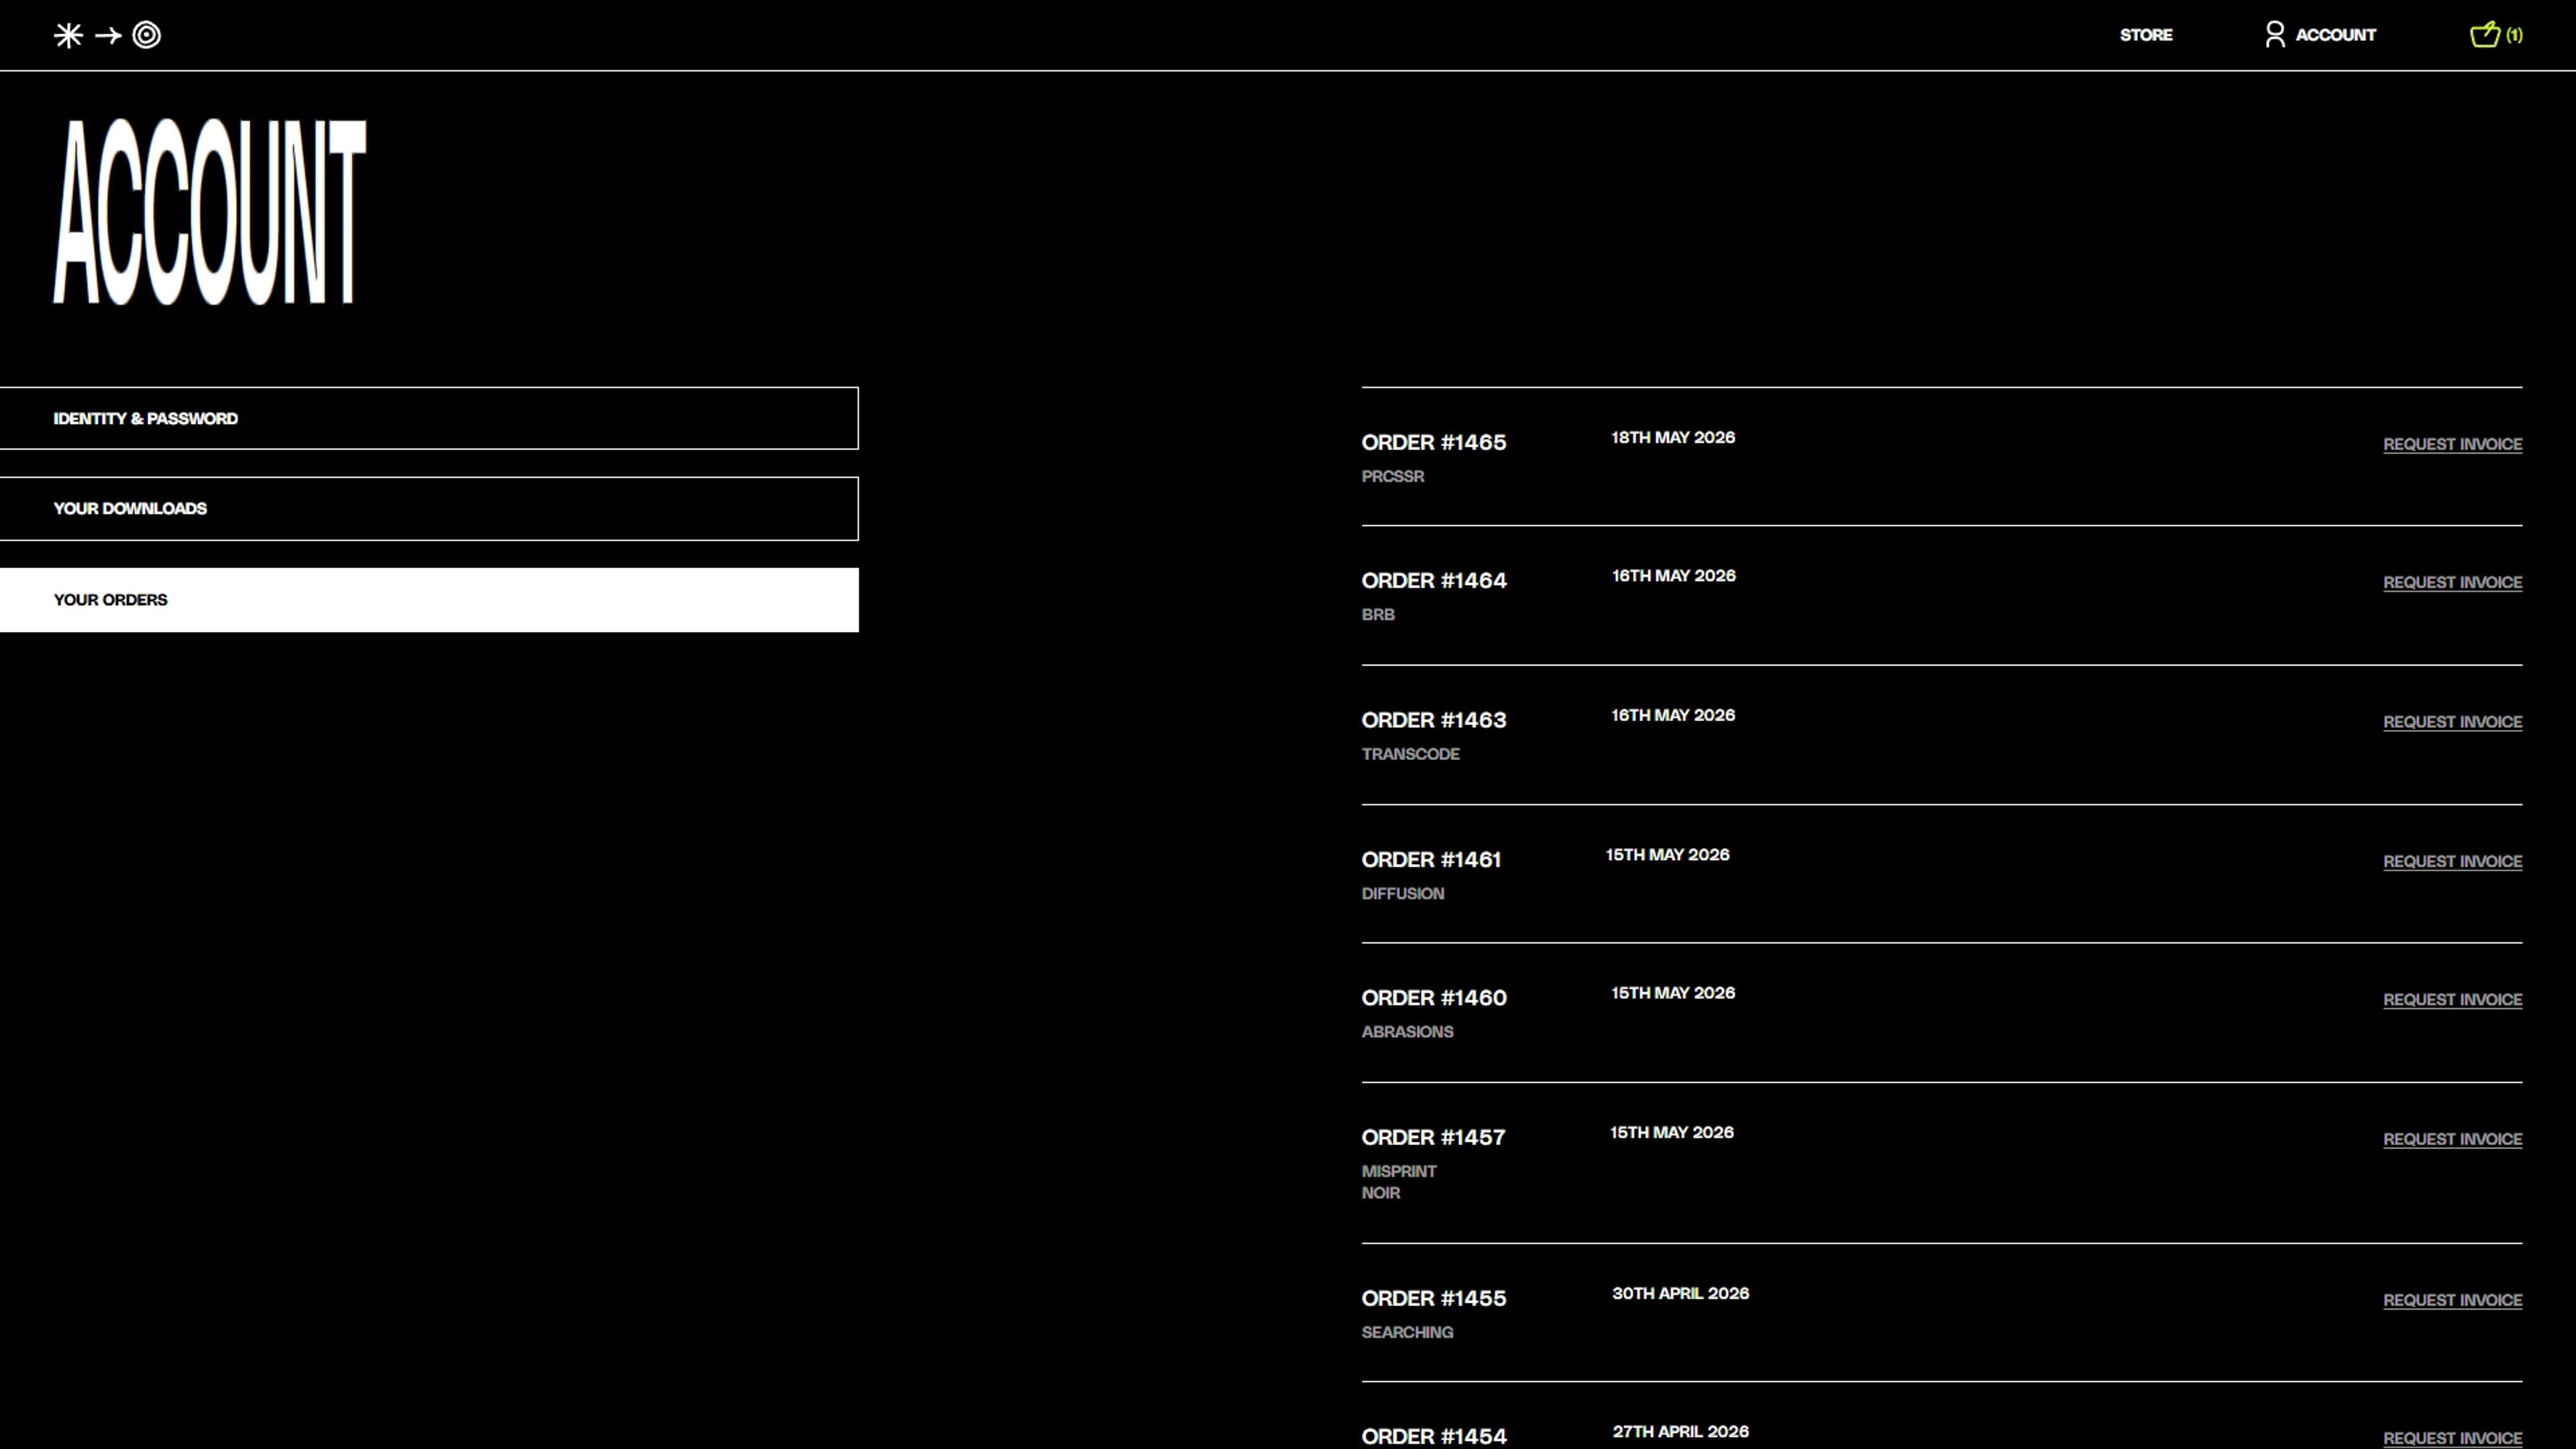Request invoice for order #1455
2576x1449 pixels.
pyautogui.click(x=2452, y=1300)
